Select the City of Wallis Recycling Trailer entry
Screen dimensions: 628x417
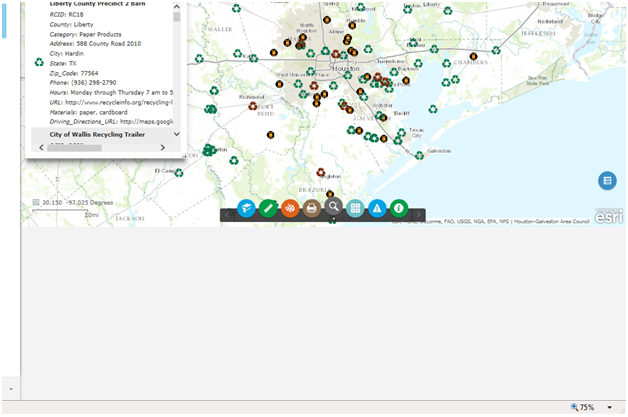pos(97,134)
